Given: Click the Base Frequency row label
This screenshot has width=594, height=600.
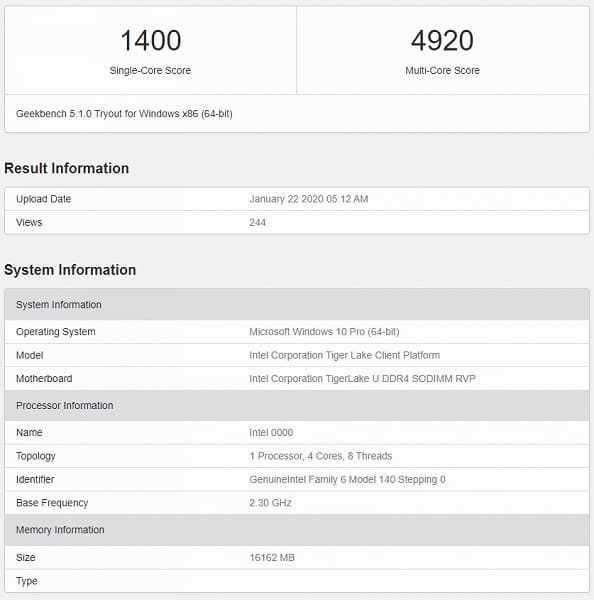Looking at the screenshot, I should (x=52, y=503).
